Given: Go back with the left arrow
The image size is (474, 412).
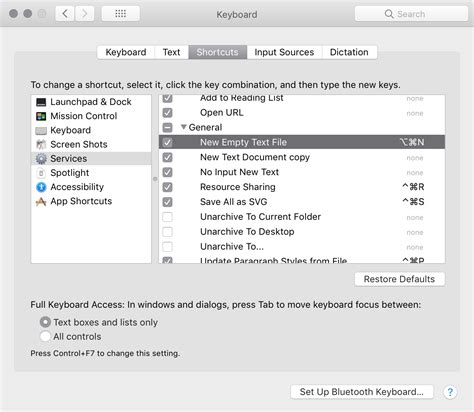Looking at the screenshot, I should 65,14.
